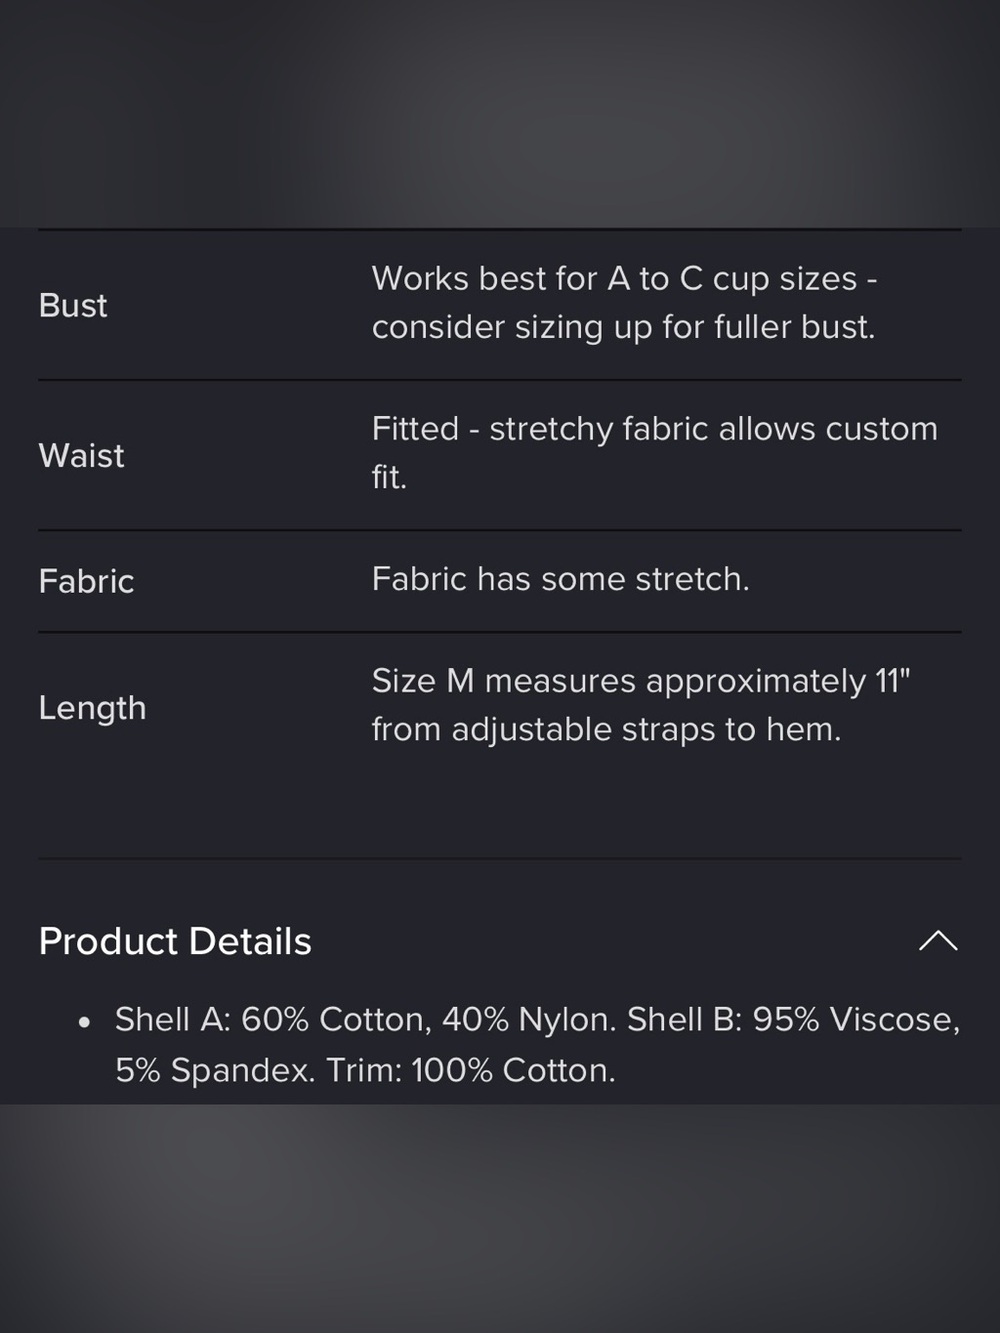This screenshot has width=1000, height=1333.
Task: Tap the 'consider sizing up for fuller bust' line
Action: (x=623, y=327)
